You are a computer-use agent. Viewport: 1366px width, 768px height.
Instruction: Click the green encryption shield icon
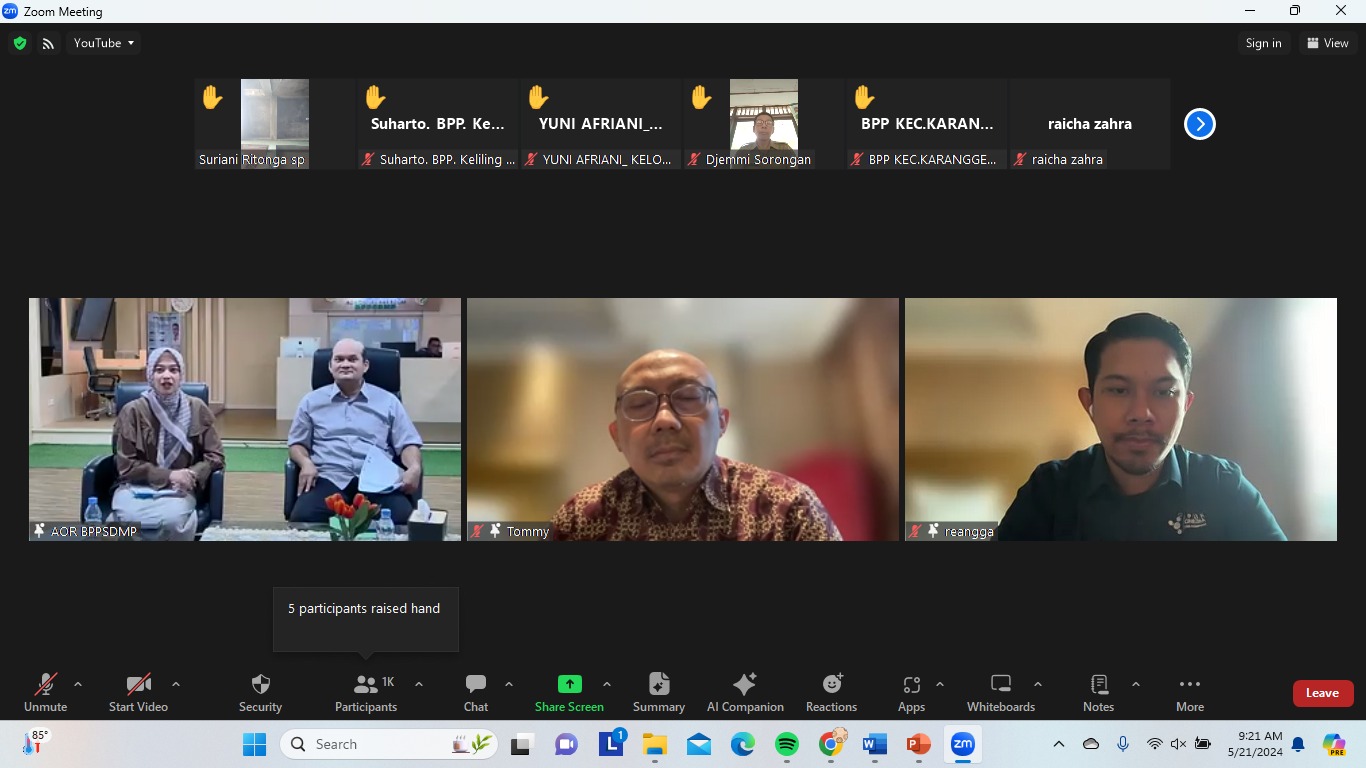(20, 43)
